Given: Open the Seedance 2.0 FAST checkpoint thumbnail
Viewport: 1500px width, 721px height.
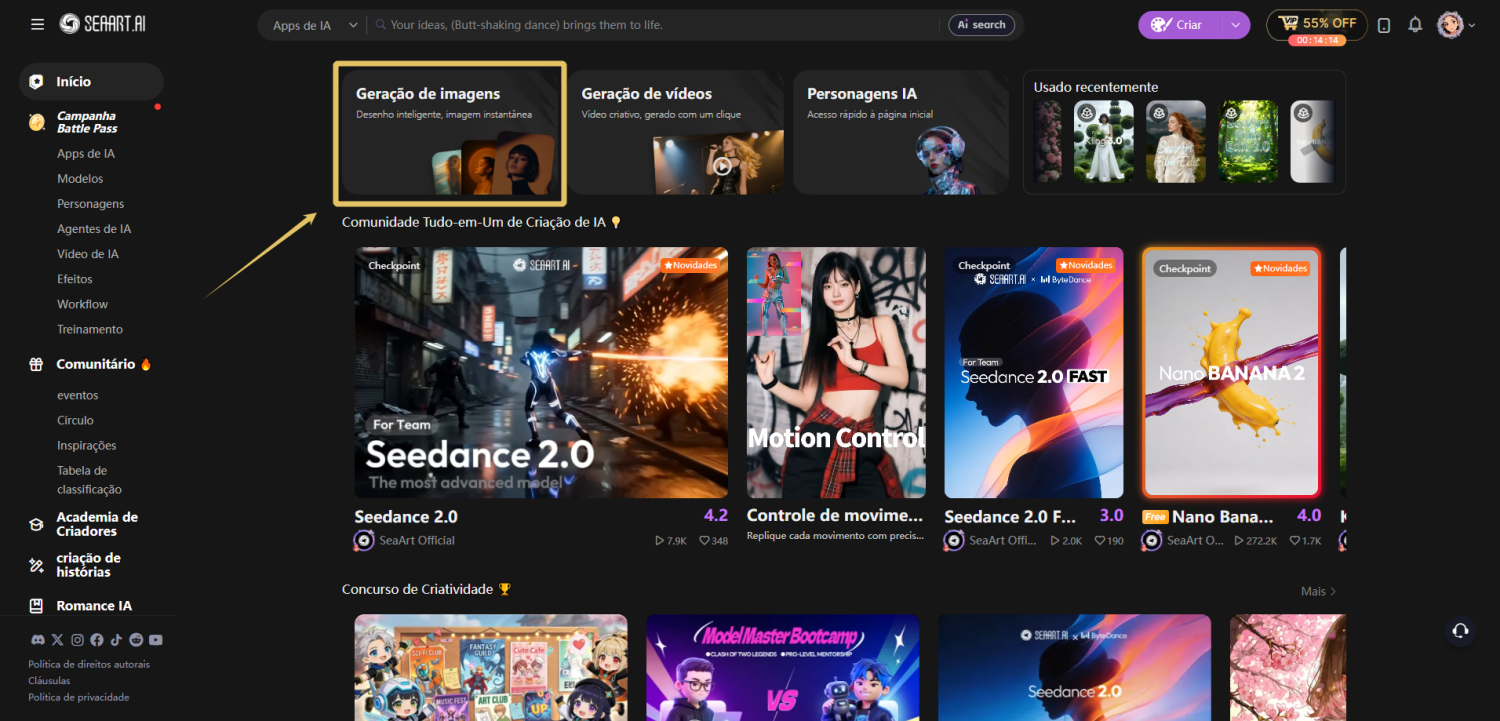Looking at the screenshot, I should [1034, 373].
